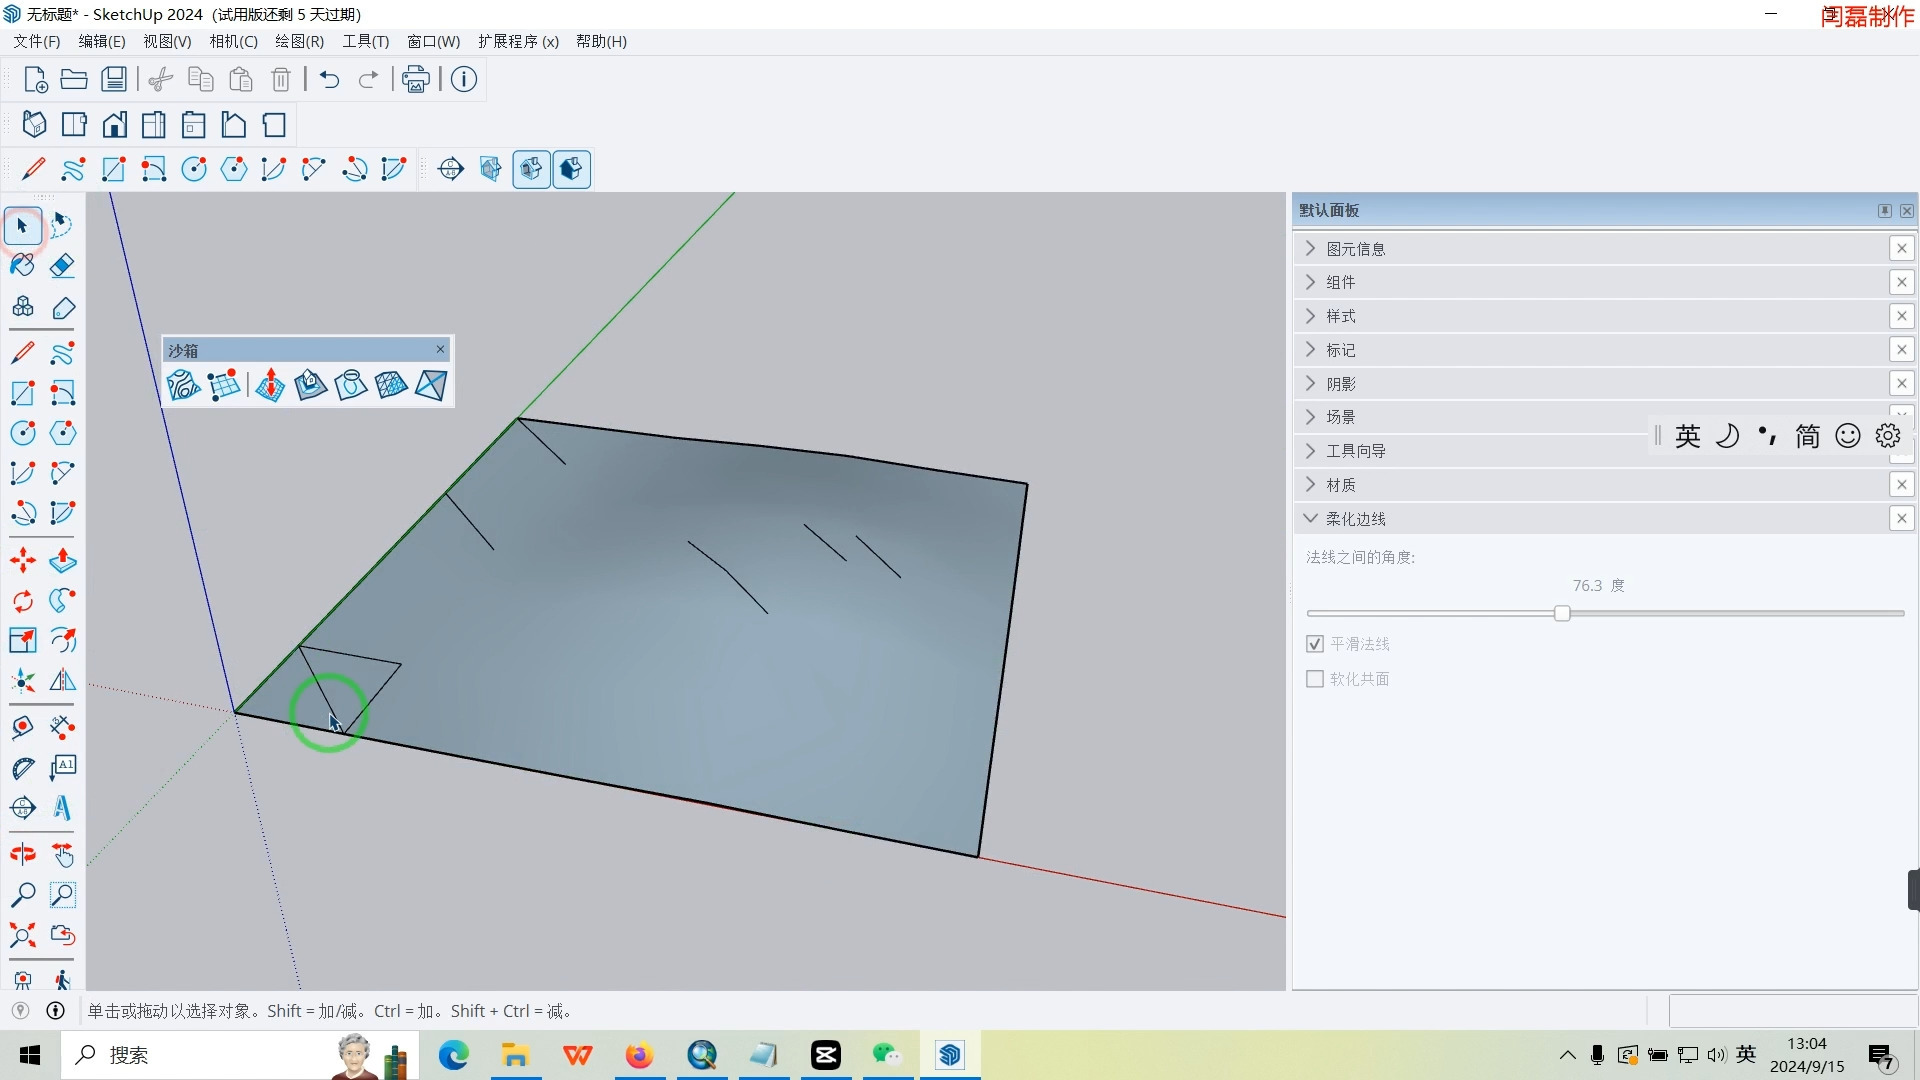The image size is (1920, 1080).
Task: Click the Zoom Extents tool
Action: pyautogui.click(x=22, y=935)
